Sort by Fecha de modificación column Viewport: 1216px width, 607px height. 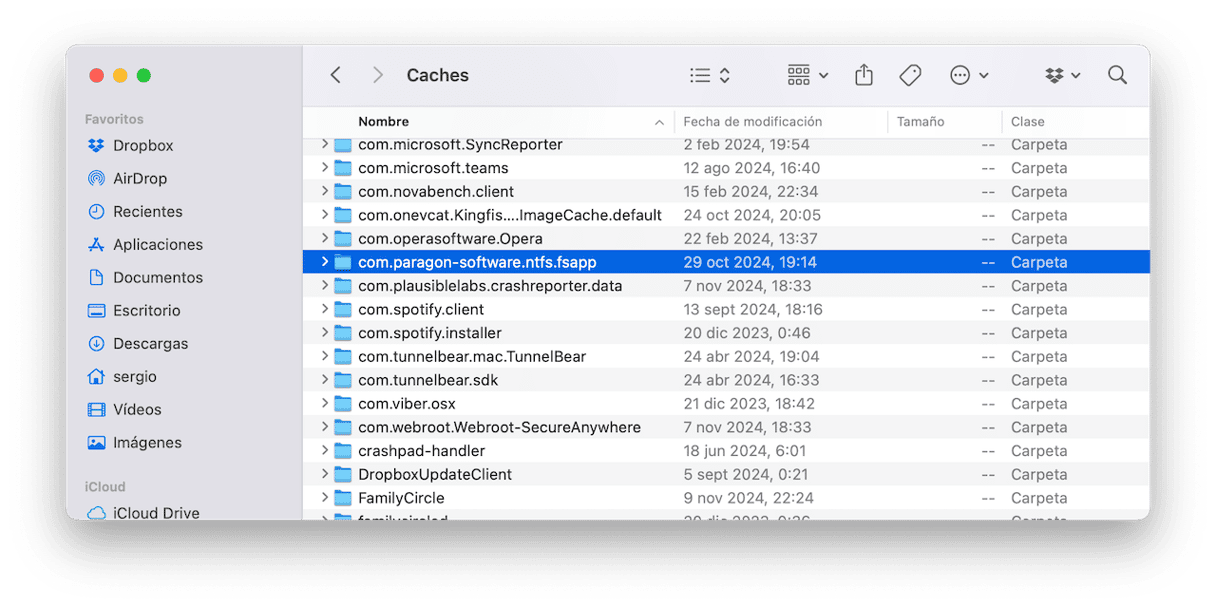click(753, 122)
